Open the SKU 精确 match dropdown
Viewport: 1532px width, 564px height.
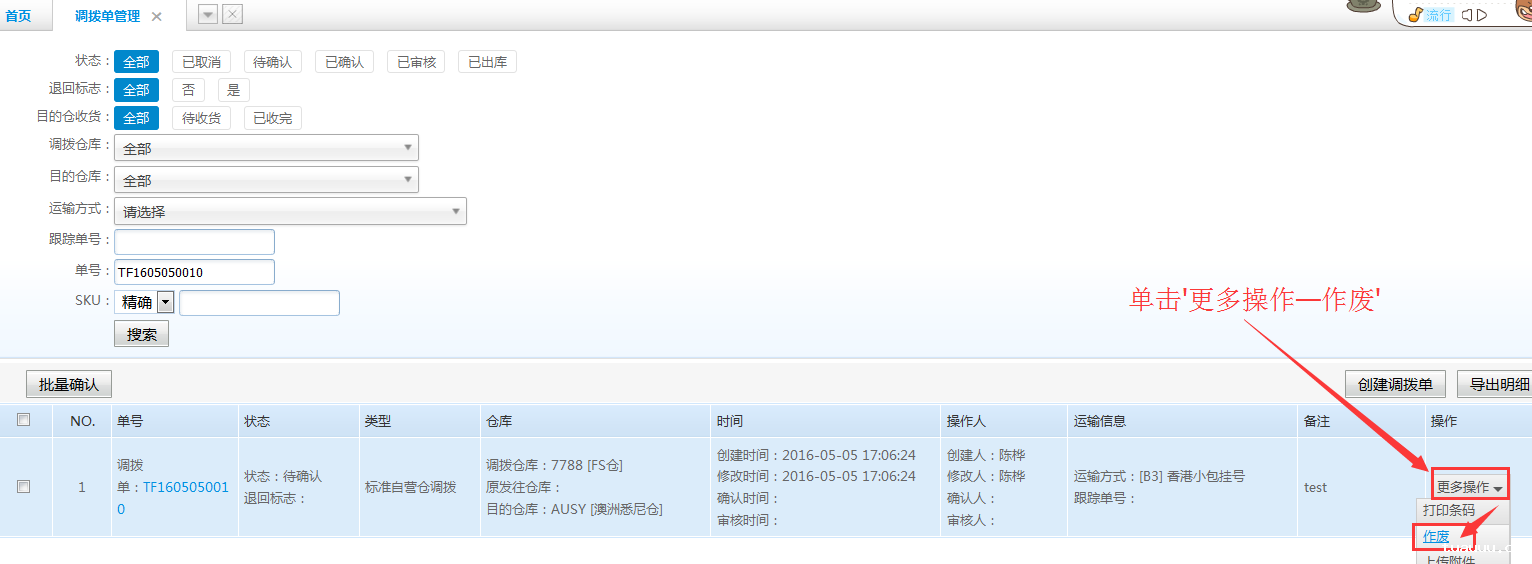point(145,302)
